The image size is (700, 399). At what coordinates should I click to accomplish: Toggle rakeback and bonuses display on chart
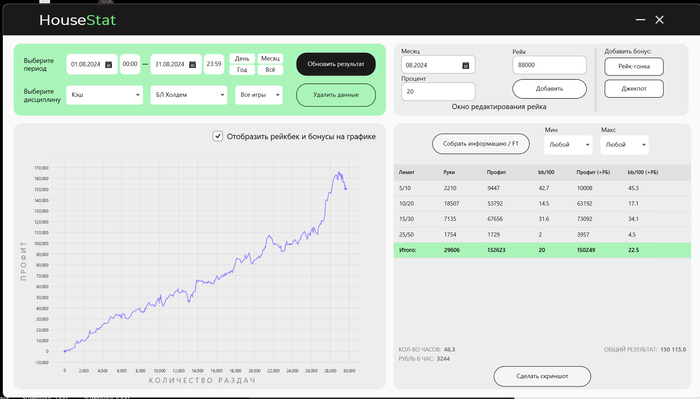(x=217, y=137)
